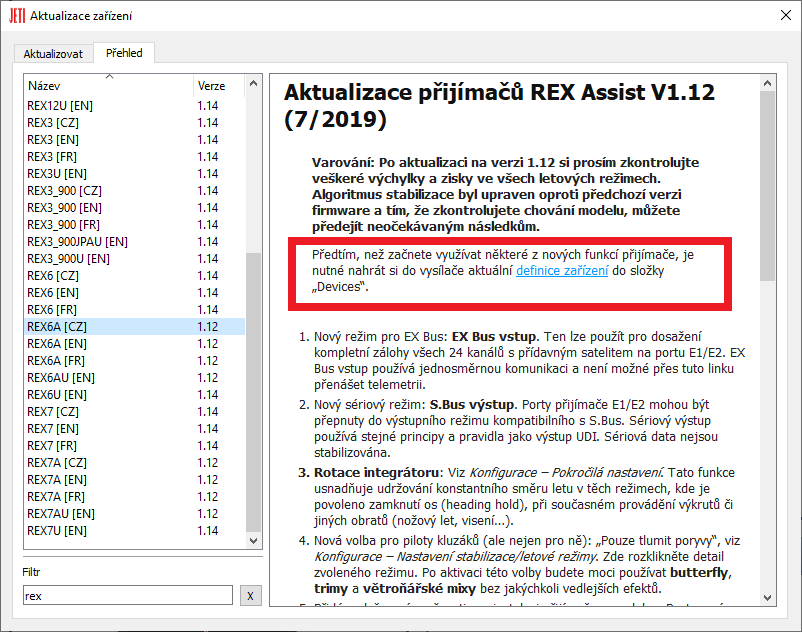Select the REX3 [EN] device row

coord(135,140)
